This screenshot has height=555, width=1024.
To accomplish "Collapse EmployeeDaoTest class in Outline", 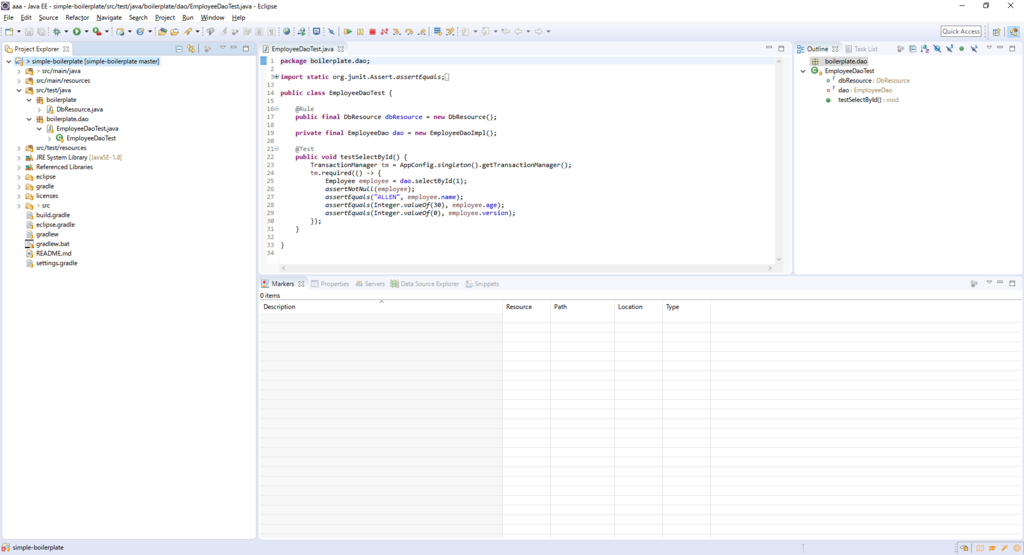I will [x=803, y=71].
